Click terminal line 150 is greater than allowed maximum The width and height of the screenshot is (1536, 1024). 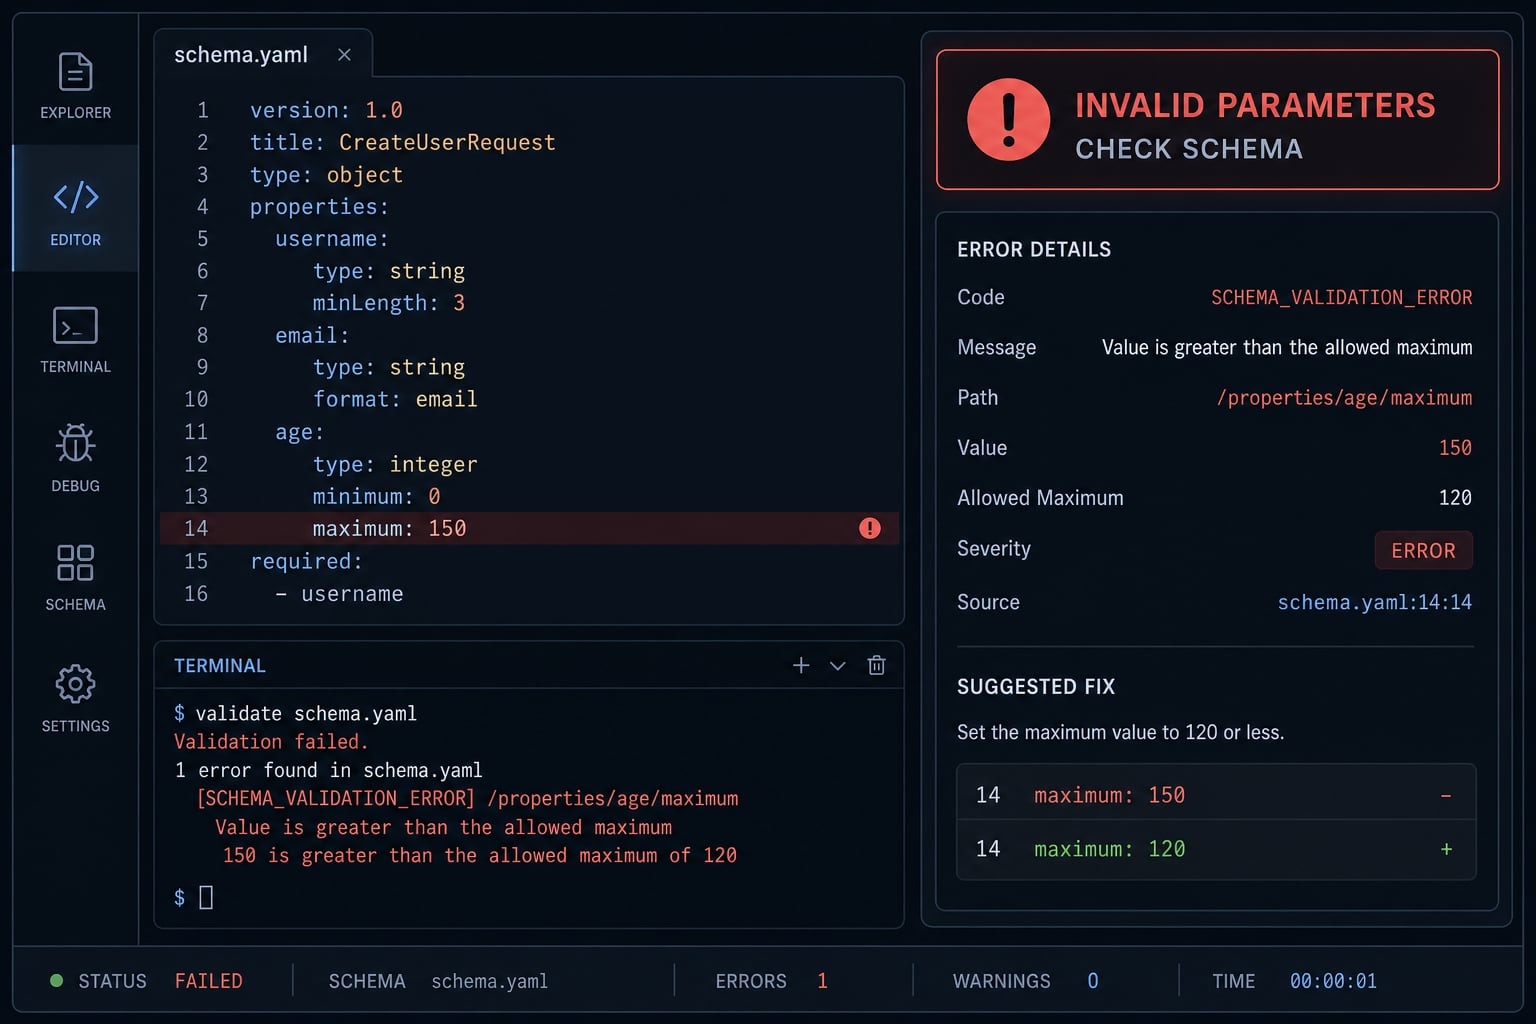pos(479,855)
